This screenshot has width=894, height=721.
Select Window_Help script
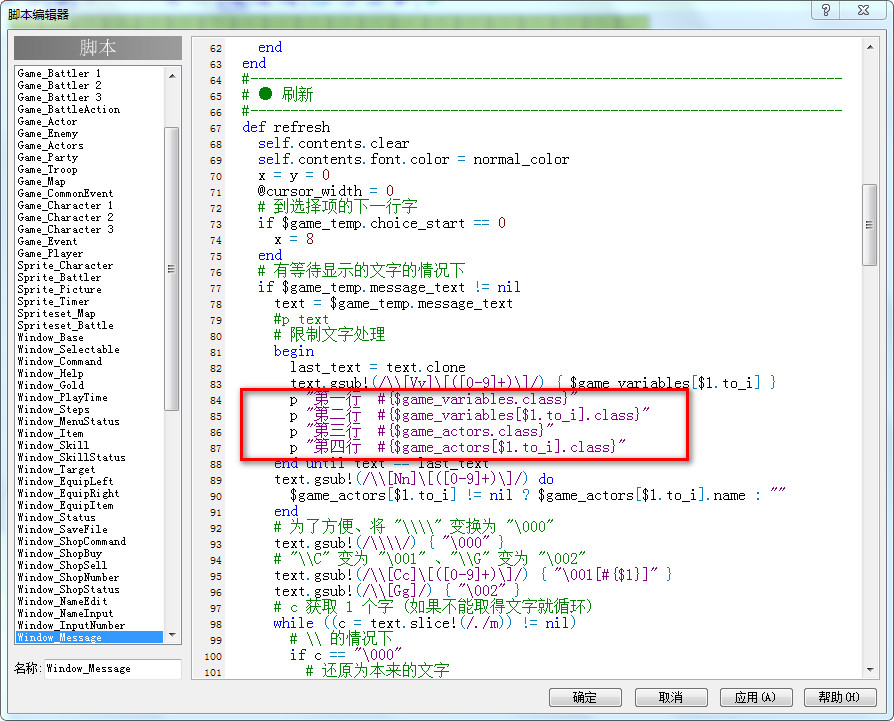click(x=51, y=373)
